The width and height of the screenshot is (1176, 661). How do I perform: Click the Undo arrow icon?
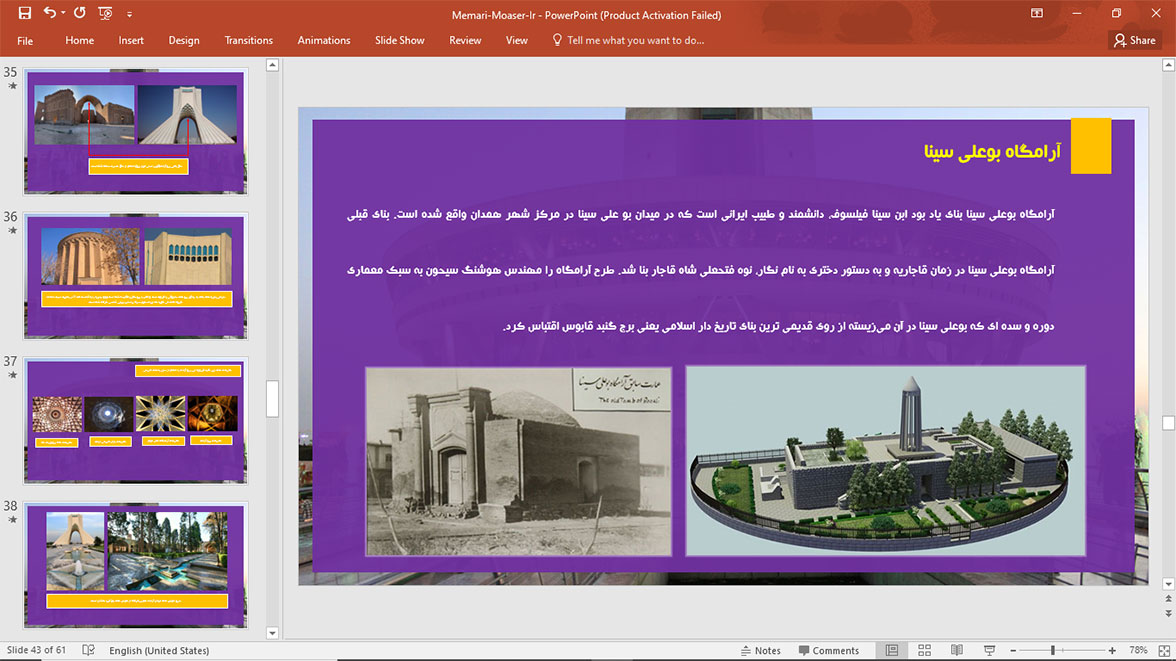click(x=50, y=14)
